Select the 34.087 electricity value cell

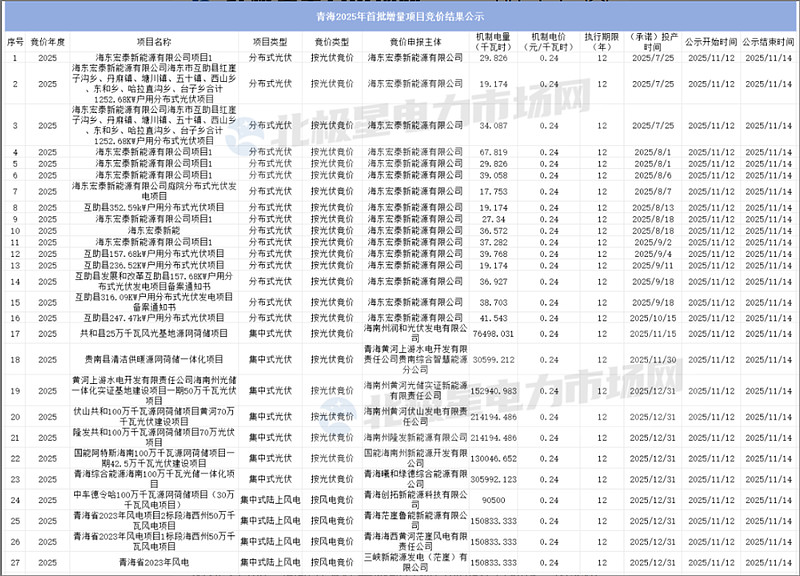[x=493, y=126]
